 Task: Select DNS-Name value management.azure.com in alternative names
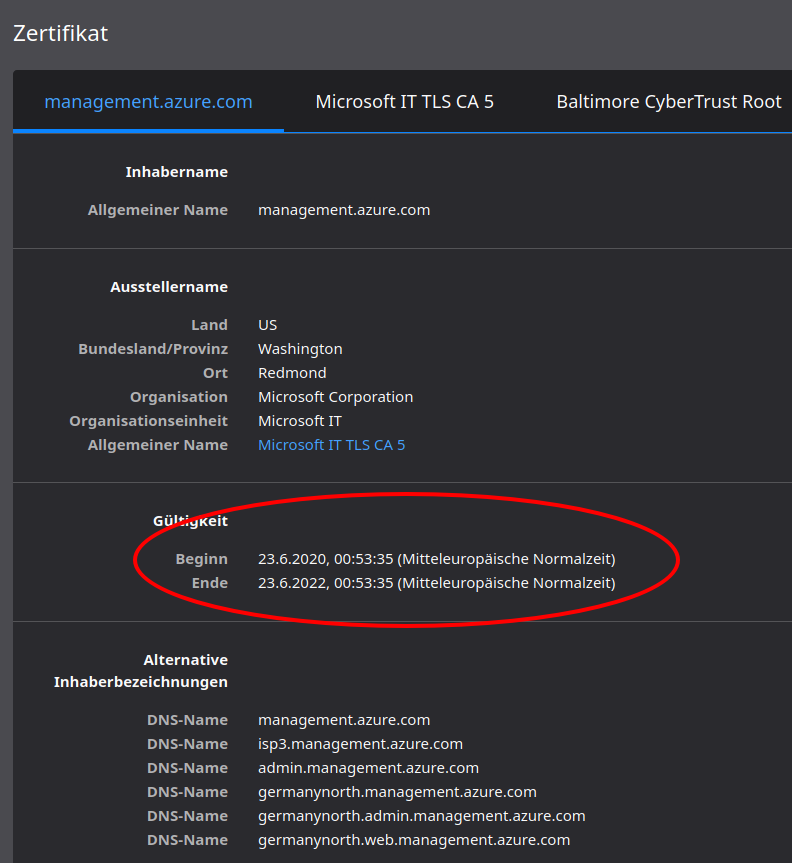pyautogui.click(x=344, y=720)
